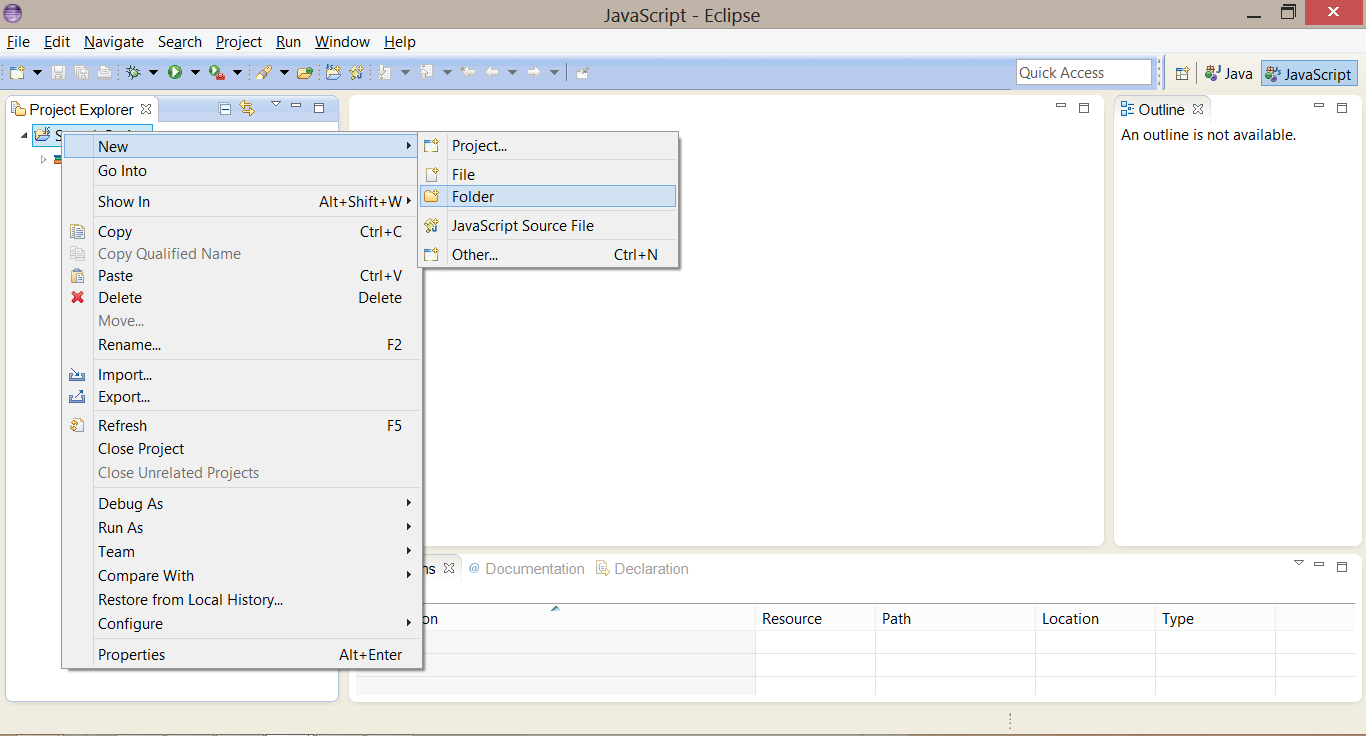Collapse the project in Project Explorer tree
This screenshot has height=736, width=1366.
[22, 134]
